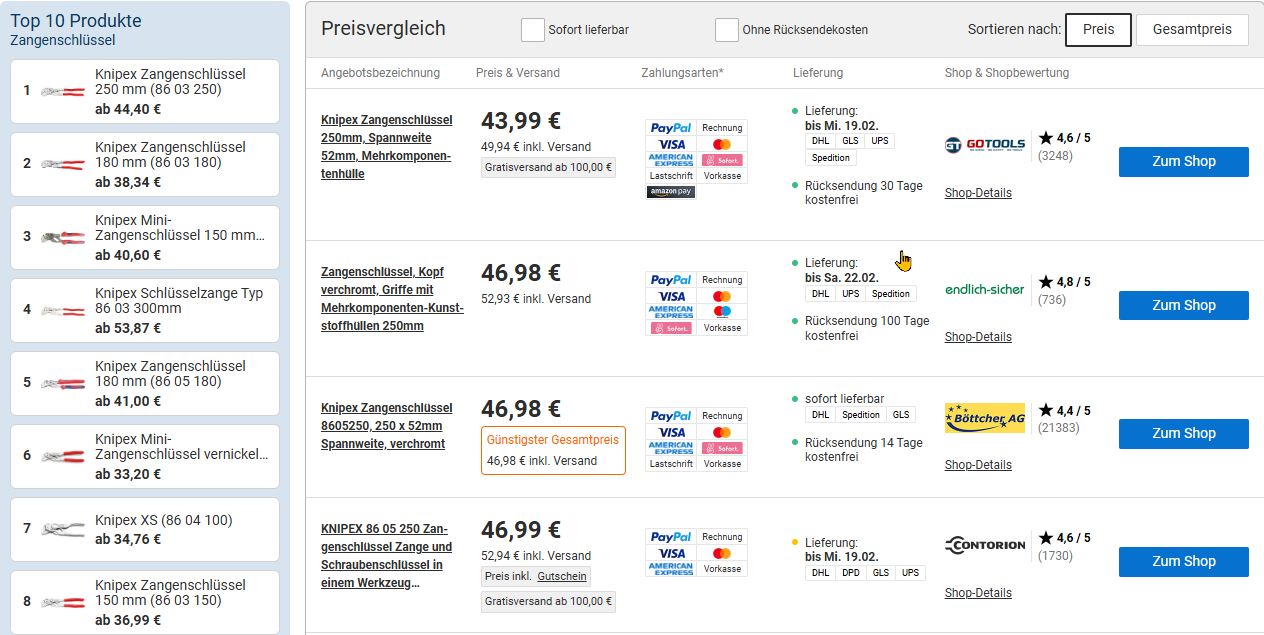Click the PayPal icon in the Contorion offer
Viewport: 1264px width, 635px height.
pyautogui.click(x=671, y=537)
